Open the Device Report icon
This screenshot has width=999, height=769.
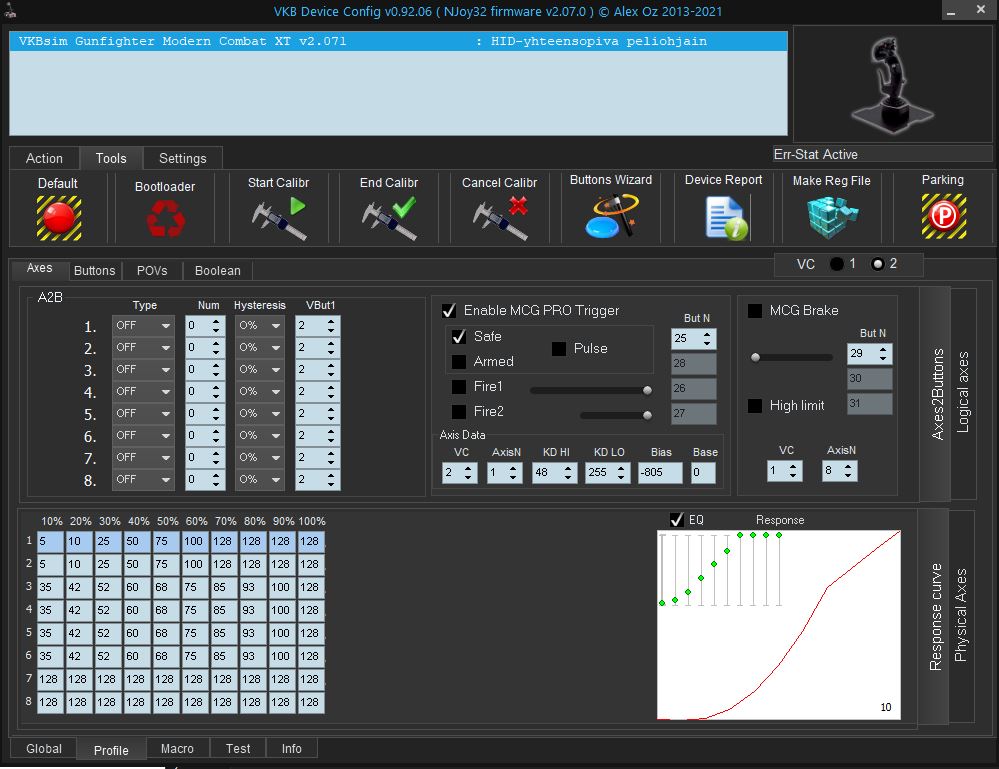click(724, 217)
